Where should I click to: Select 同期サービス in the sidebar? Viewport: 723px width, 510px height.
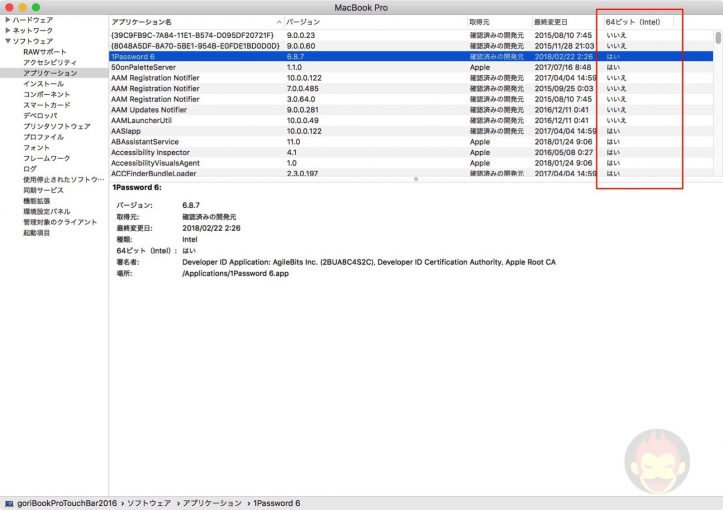coord(43,190)
